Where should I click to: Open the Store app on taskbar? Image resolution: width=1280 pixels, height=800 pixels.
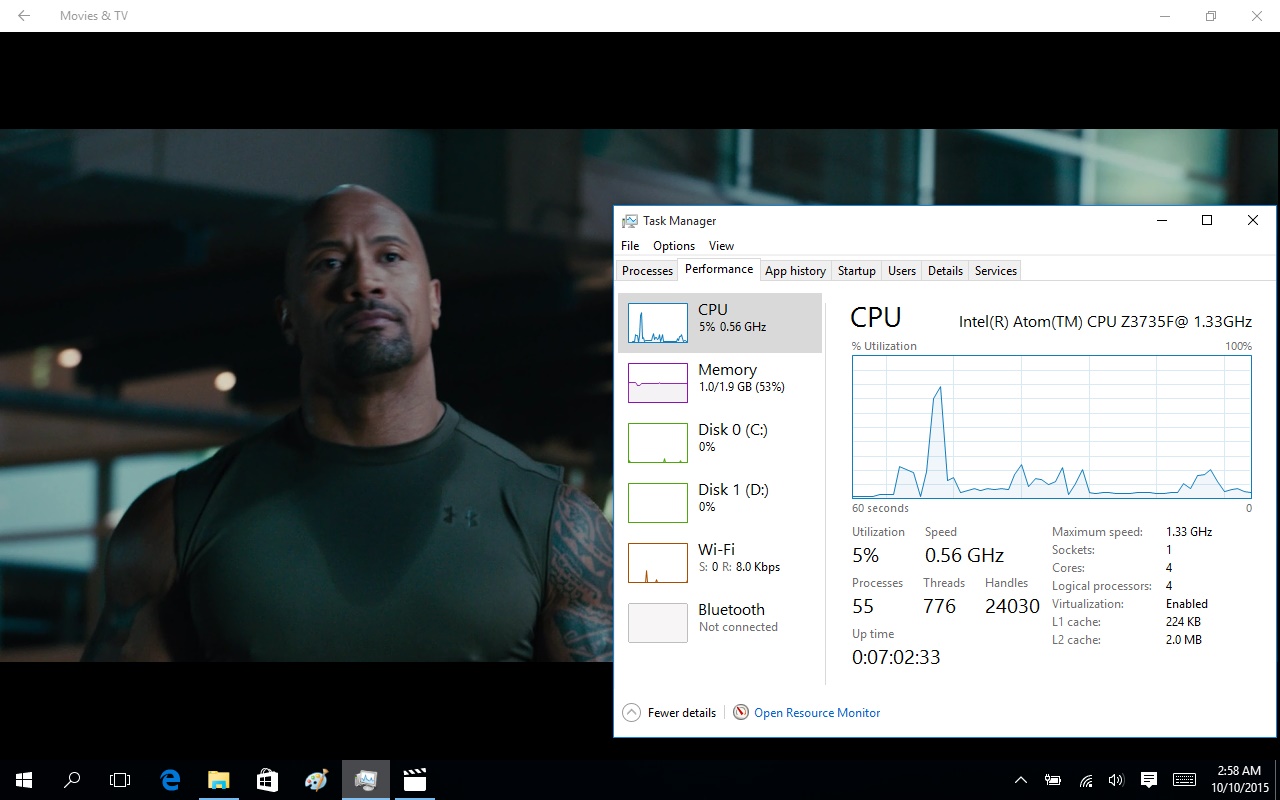pyautogui.click(x=267, y=780)
